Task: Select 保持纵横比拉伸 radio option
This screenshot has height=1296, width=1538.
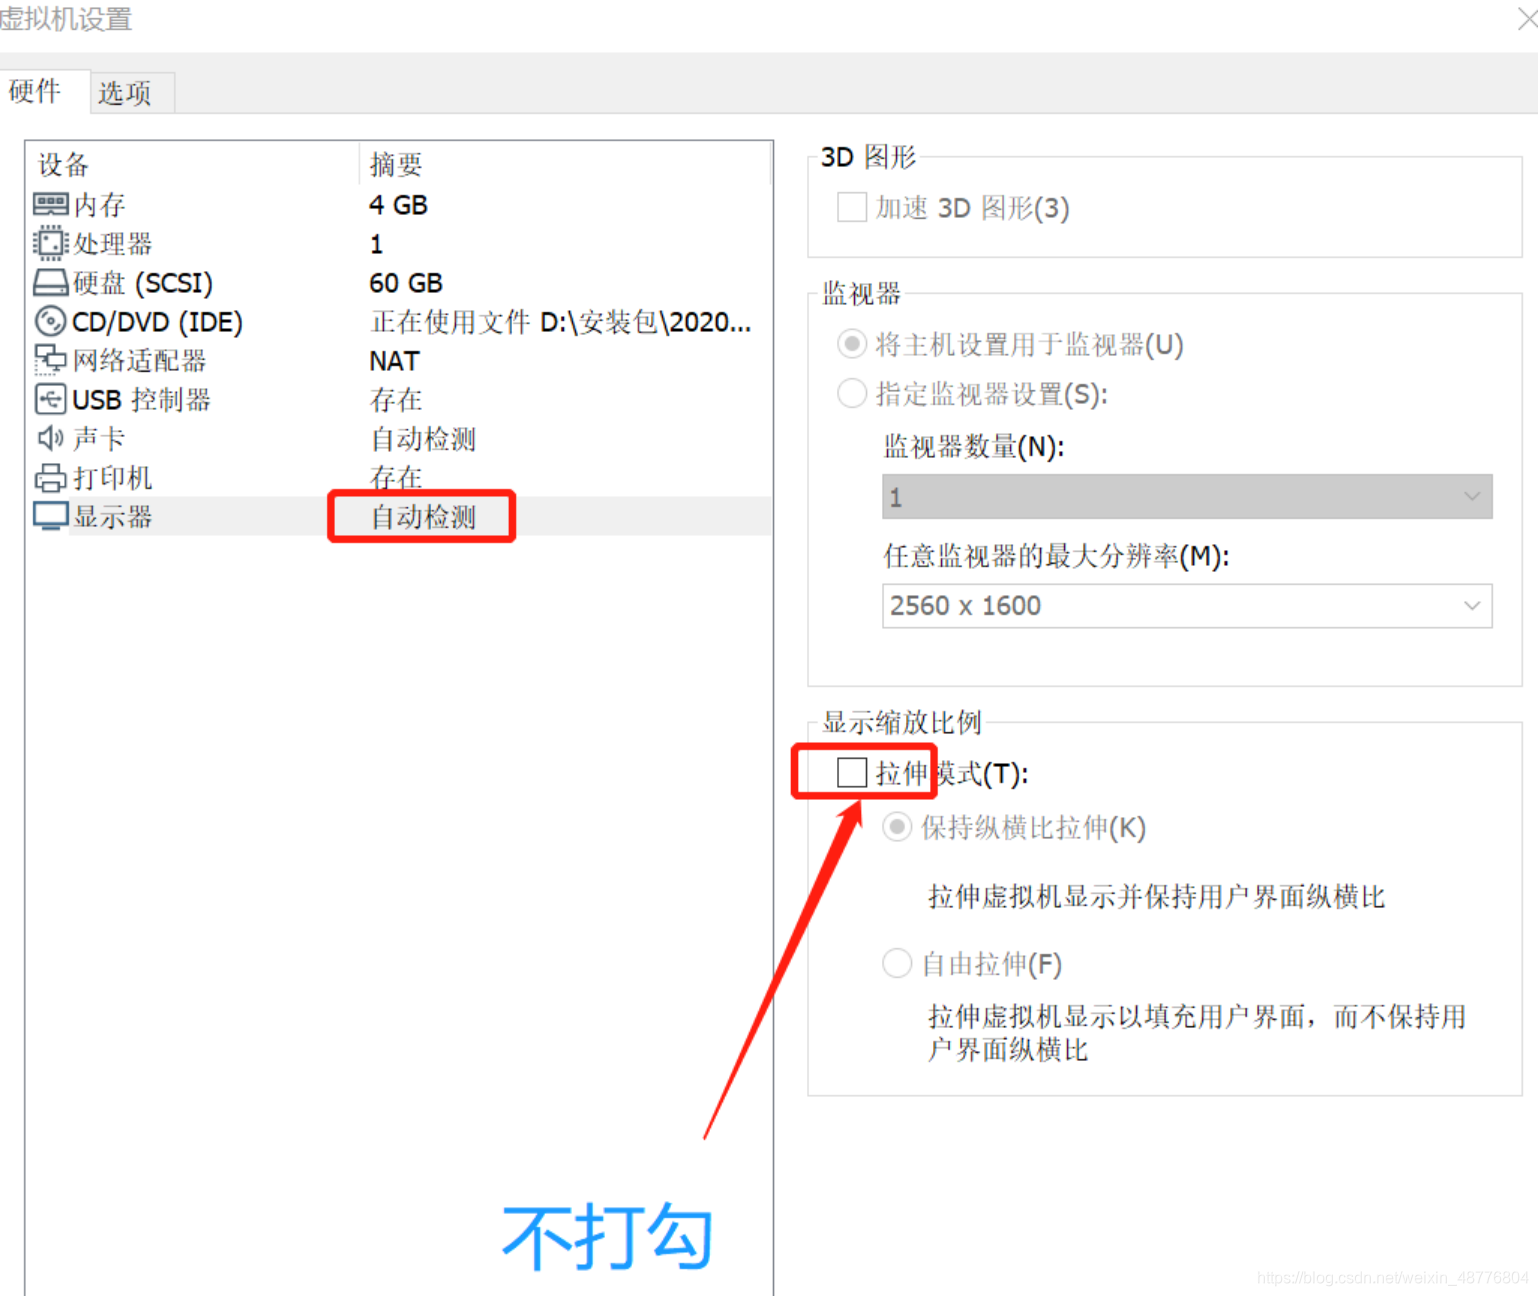Action: point(897,827)
